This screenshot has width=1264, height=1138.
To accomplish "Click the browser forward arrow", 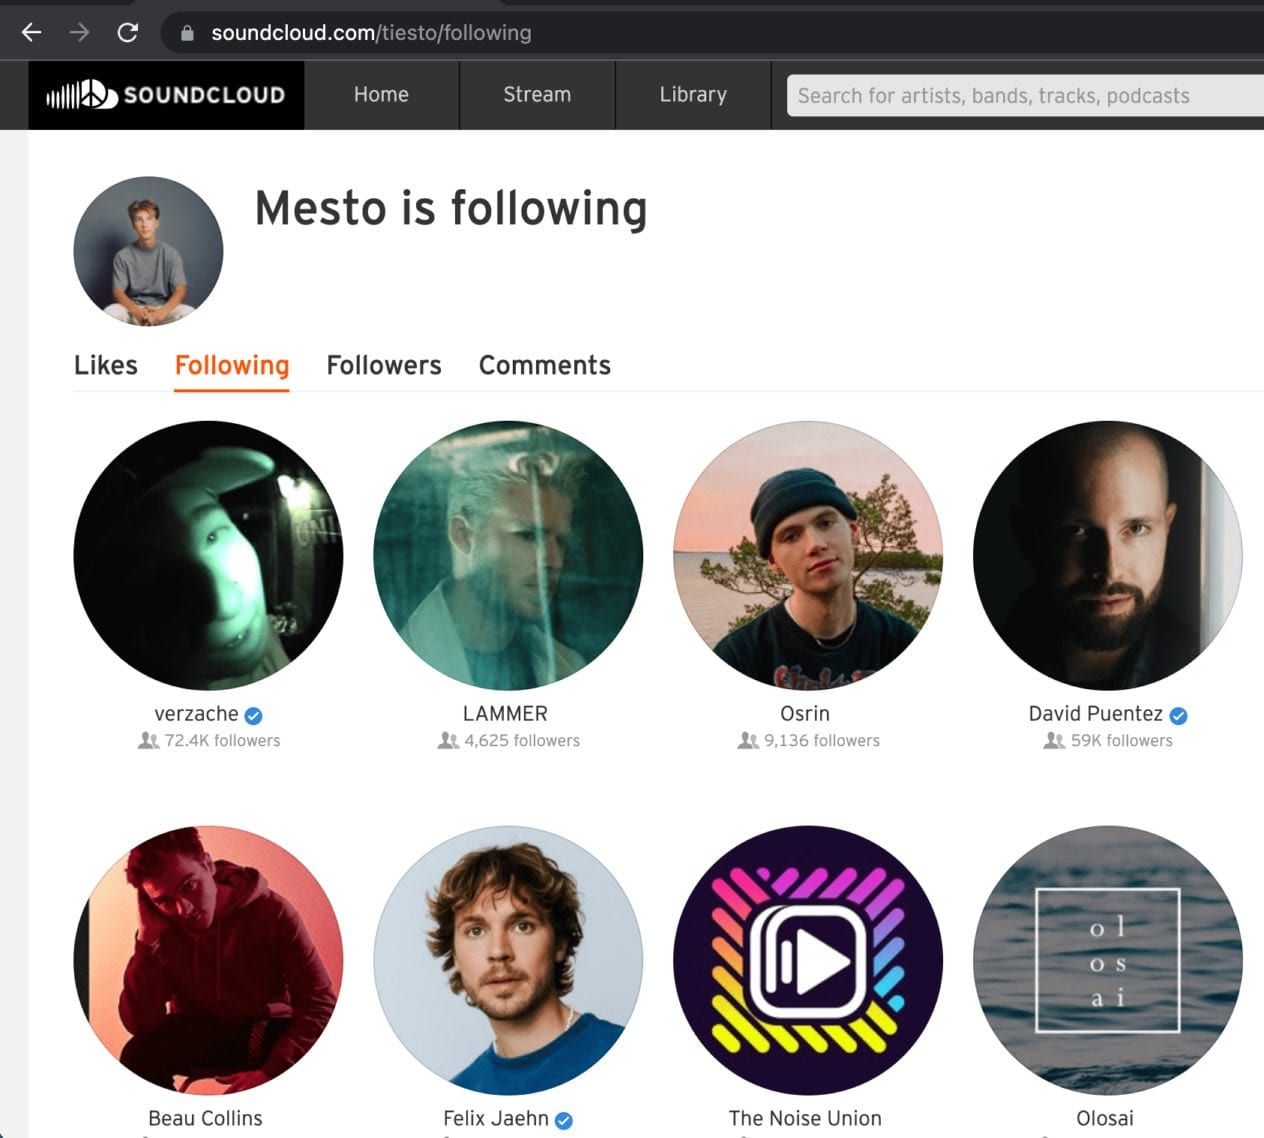I will coord(79,32).
